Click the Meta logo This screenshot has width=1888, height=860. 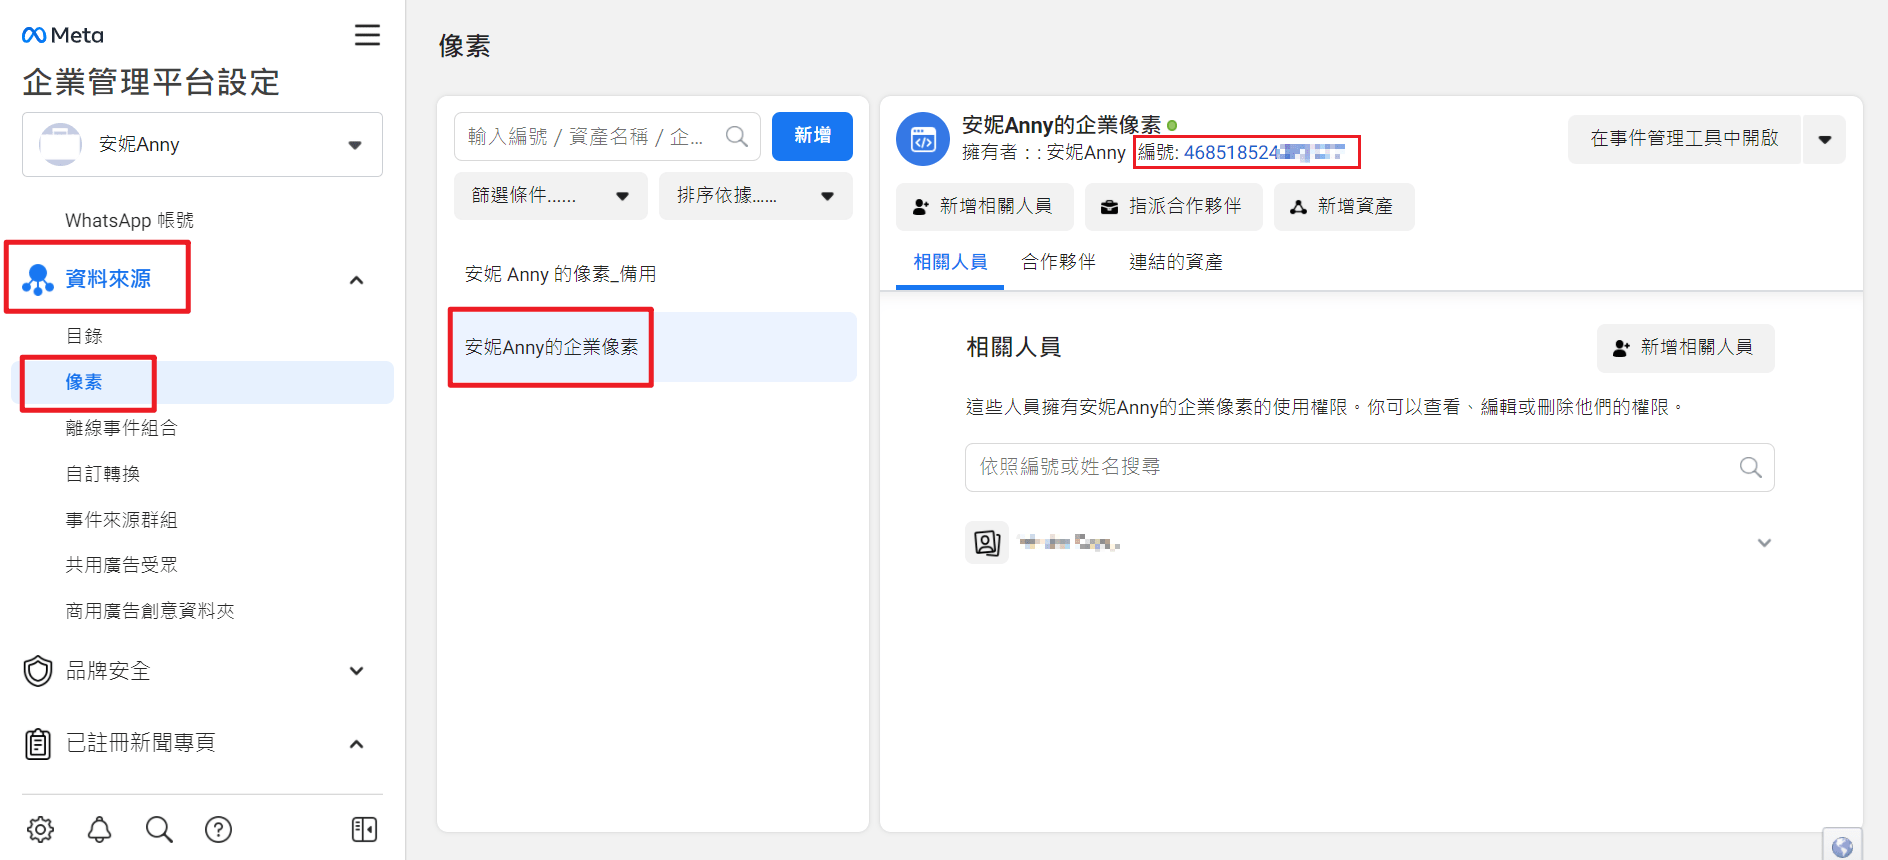point(62,35)
